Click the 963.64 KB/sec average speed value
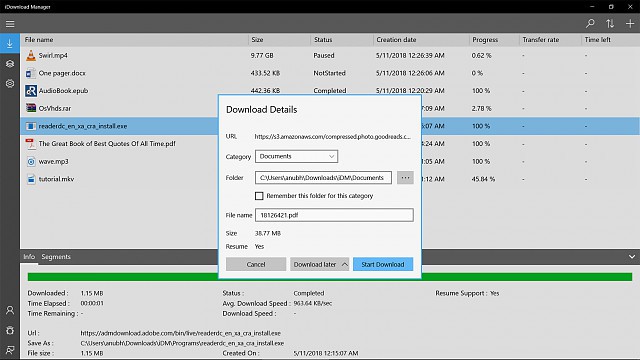640x360 pixels. click(x=313, y=304)
